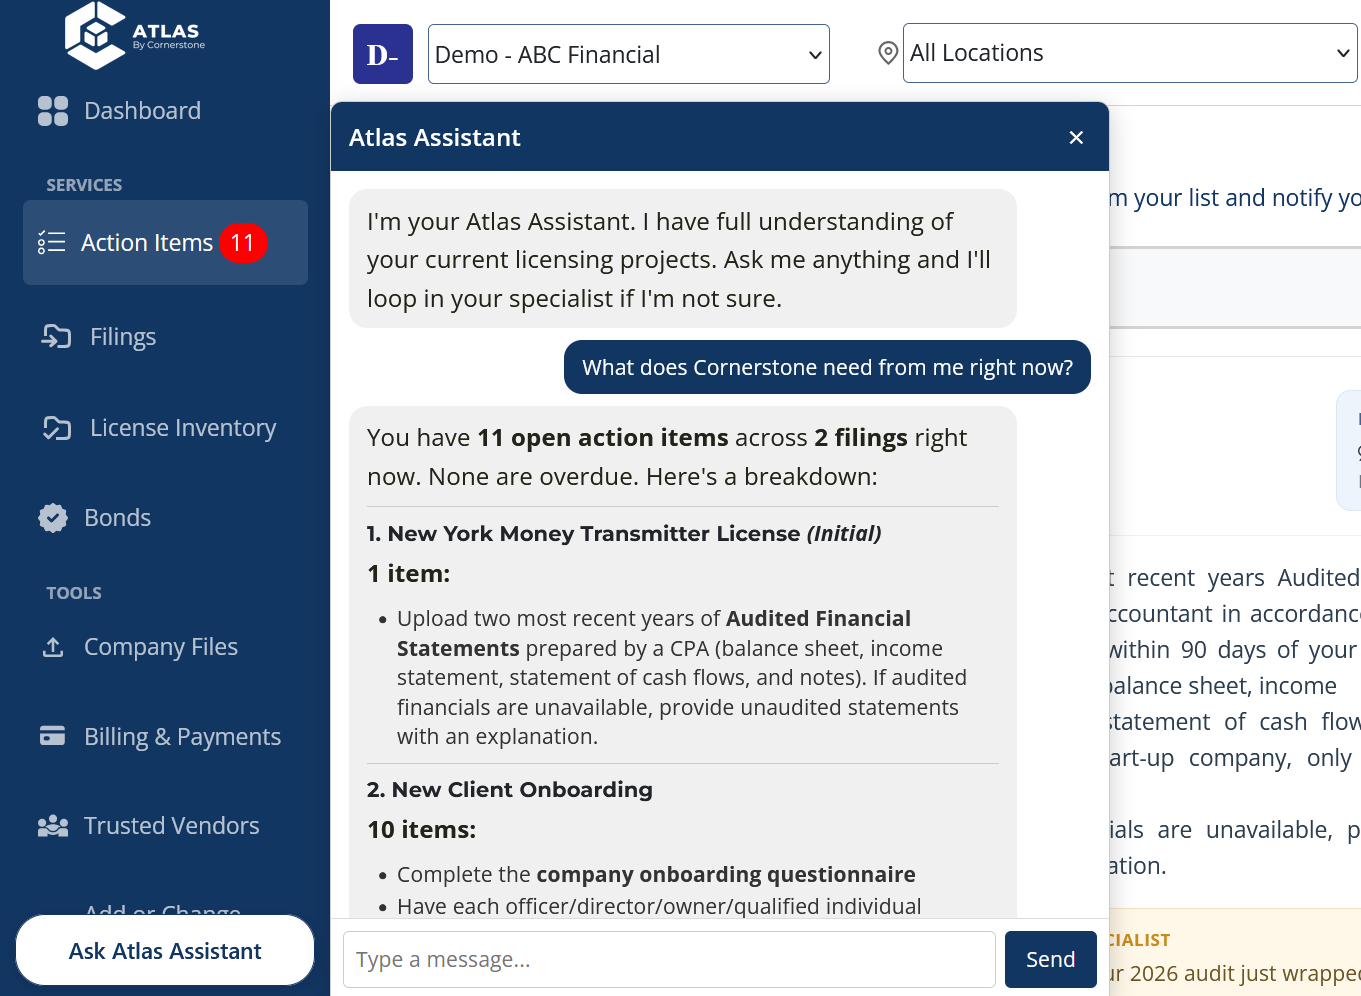This screenshot has height=996, width=1361.
Task: Click the Ask Atlas Assistant button
Action: 165,951
